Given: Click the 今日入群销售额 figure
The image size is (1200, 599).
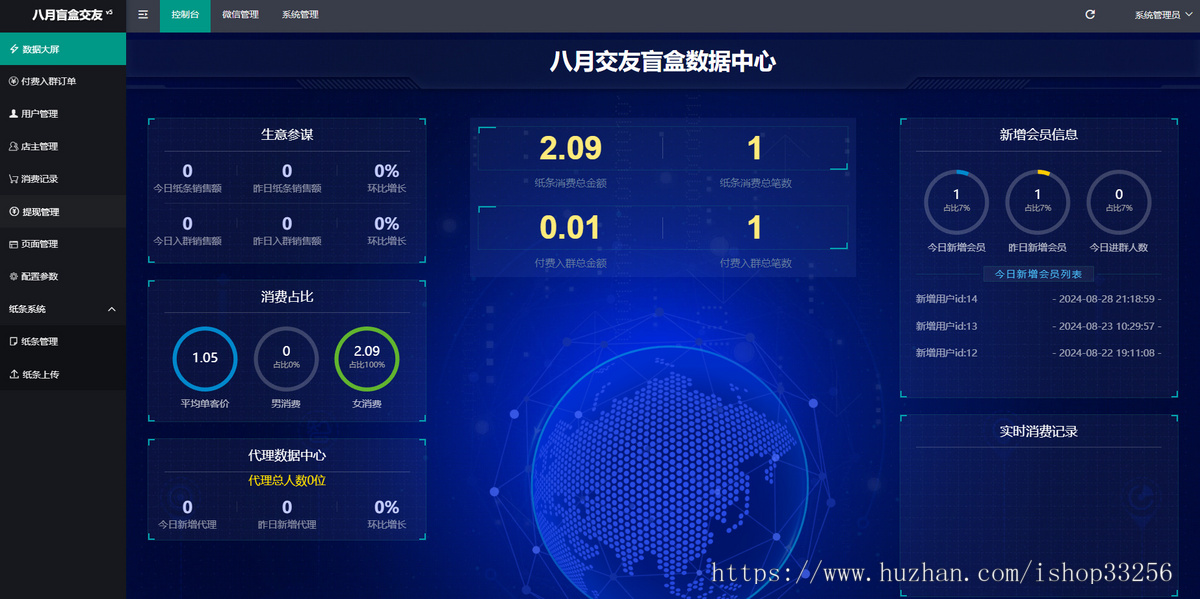Looking at the screenshot, I should 187,224.
